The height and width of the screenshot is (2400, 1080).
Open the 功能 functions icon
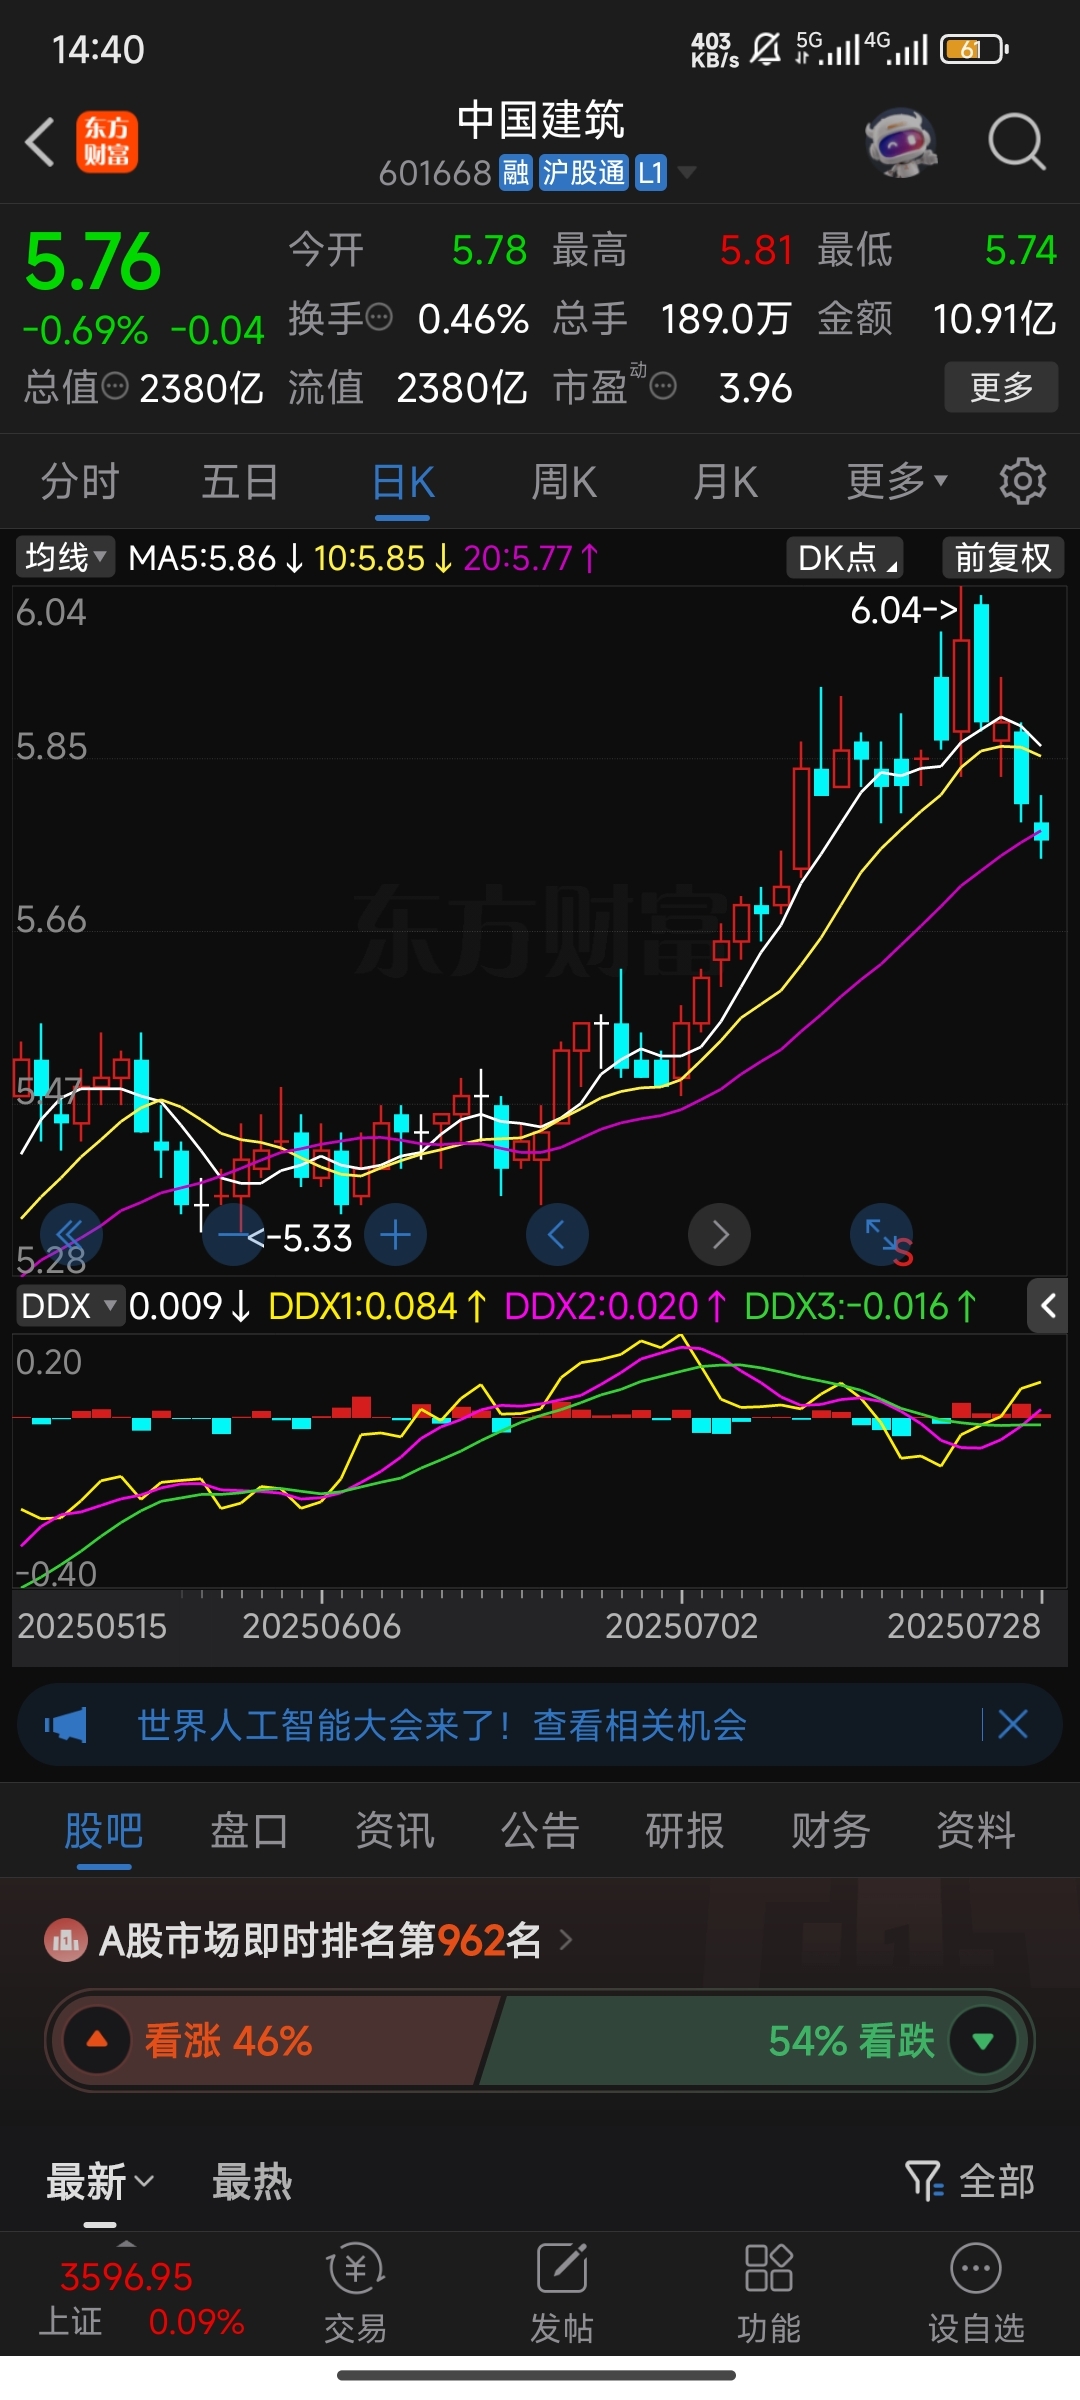coord(769,2294)
